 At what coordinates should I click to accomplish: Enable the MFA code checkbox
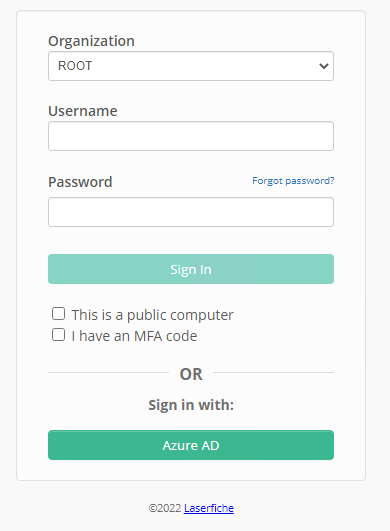(x=58, y=335)
